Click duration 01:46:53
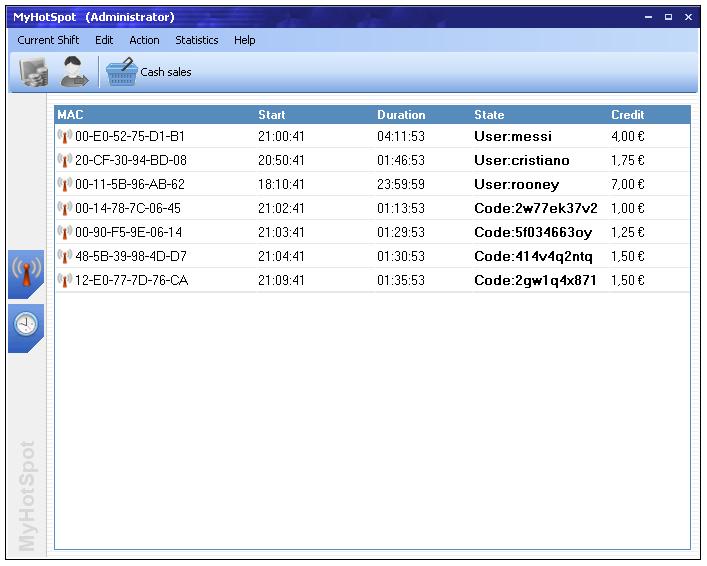 401,160
